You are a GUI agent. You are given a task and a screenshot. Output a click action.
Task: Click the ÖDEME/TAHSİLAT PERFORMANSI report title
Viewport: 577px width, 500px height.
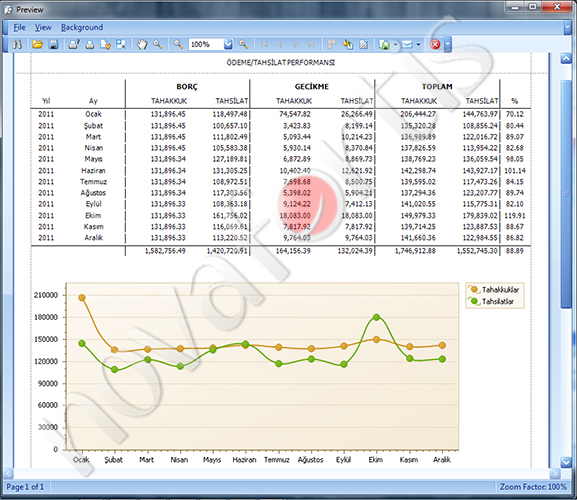[x=281, y=63]
